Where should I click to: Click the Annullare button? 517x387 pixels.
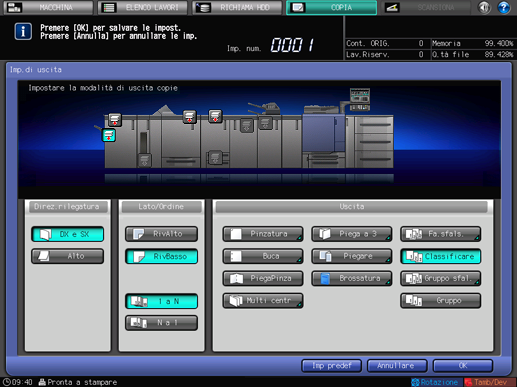pyautogui.click(x=397, y=366)
